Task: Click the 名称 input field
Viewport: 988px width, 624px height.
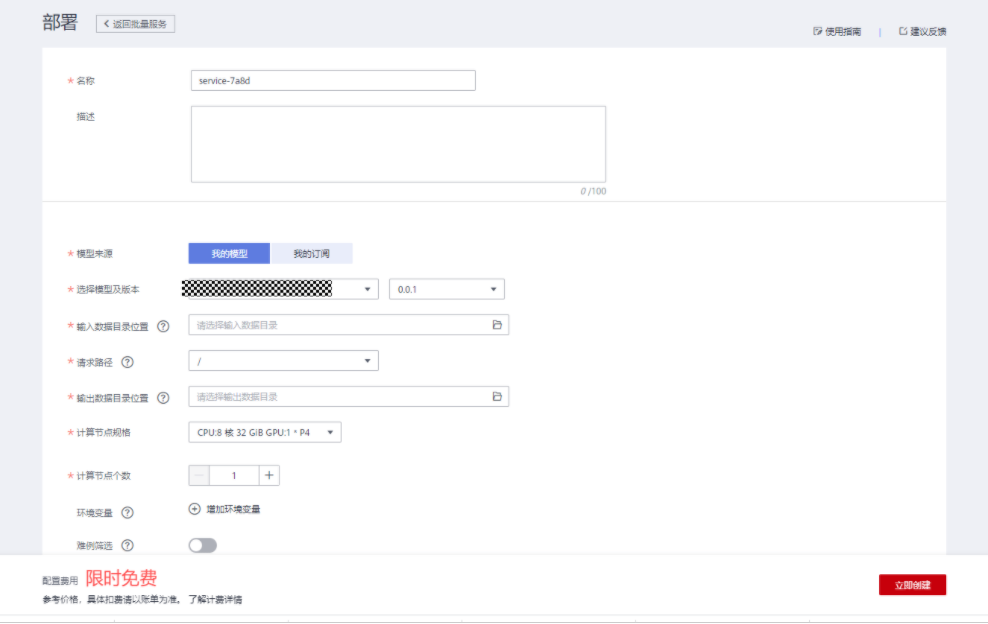Action: pyautogui.click(x=333, y=81)
